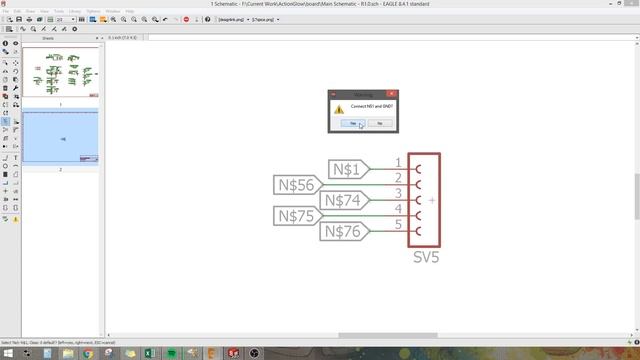Image resolution: width=640 pixels, height=360 pixels.
Task: Click the Save icon in the top toolbar
Action: tap(19, 20)
